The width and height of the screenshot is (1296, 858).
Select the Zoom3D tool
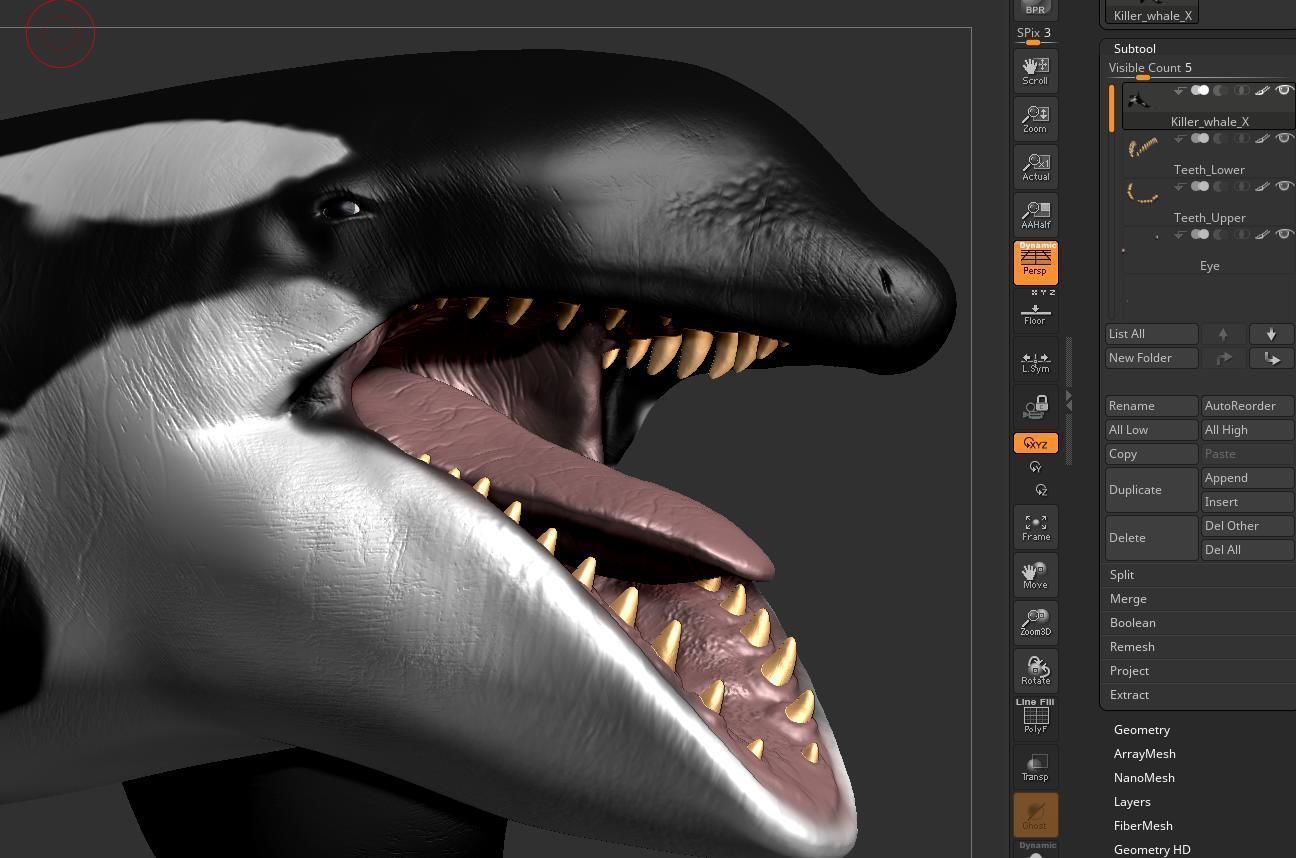(1035, 623)
